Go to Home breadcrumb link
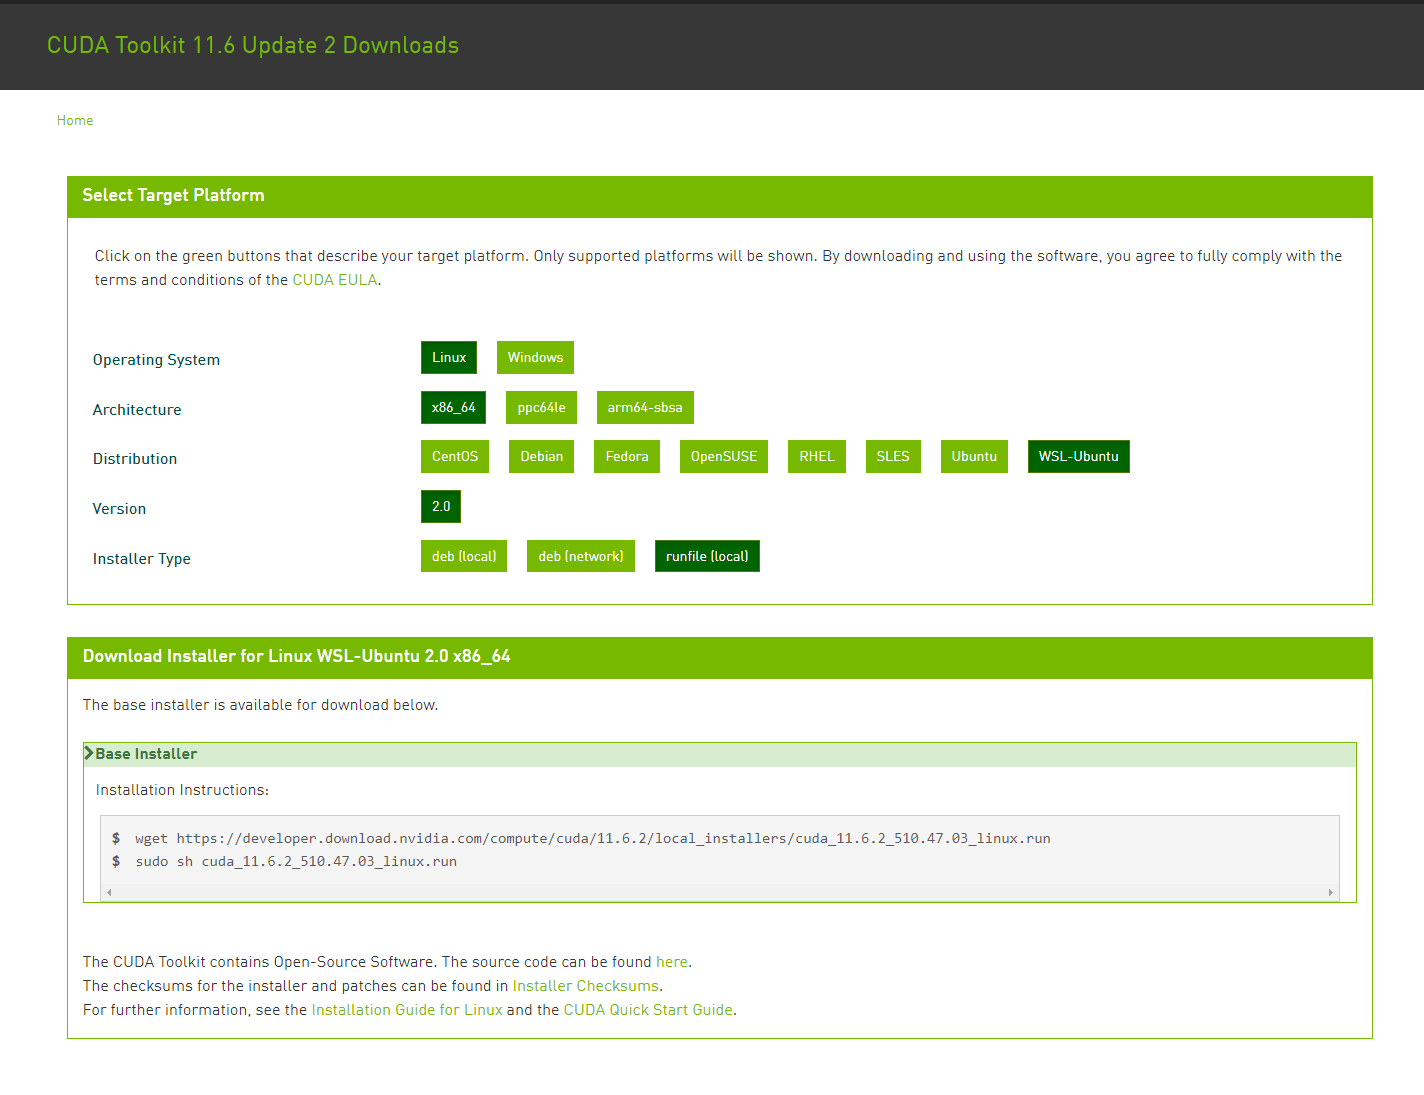Viewport: 1424px width, 1095px height. [x=75, y=120]
